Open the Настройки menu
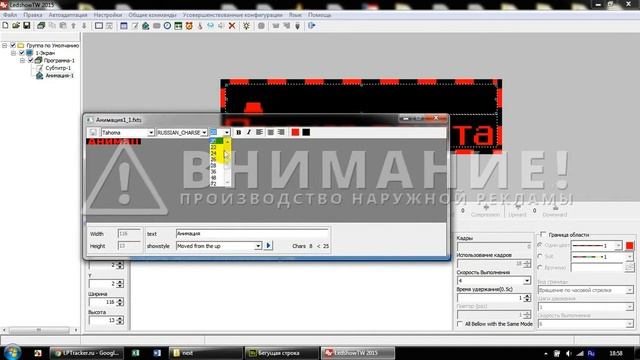The image size is (640, 360). (x=108, y=15)
